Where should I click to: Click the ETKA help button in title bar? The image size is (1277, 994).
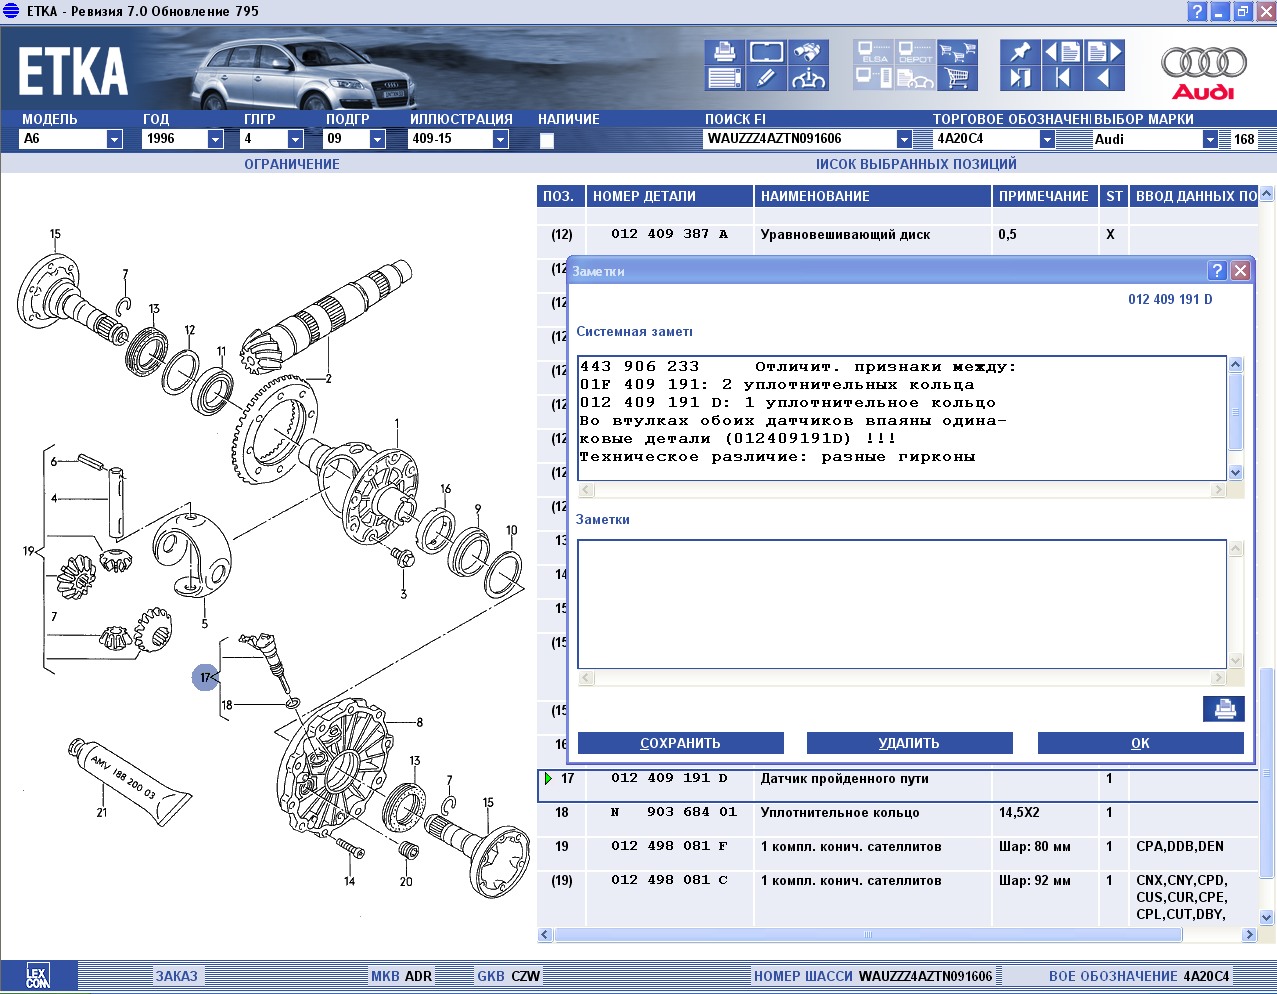[1197, 12]
